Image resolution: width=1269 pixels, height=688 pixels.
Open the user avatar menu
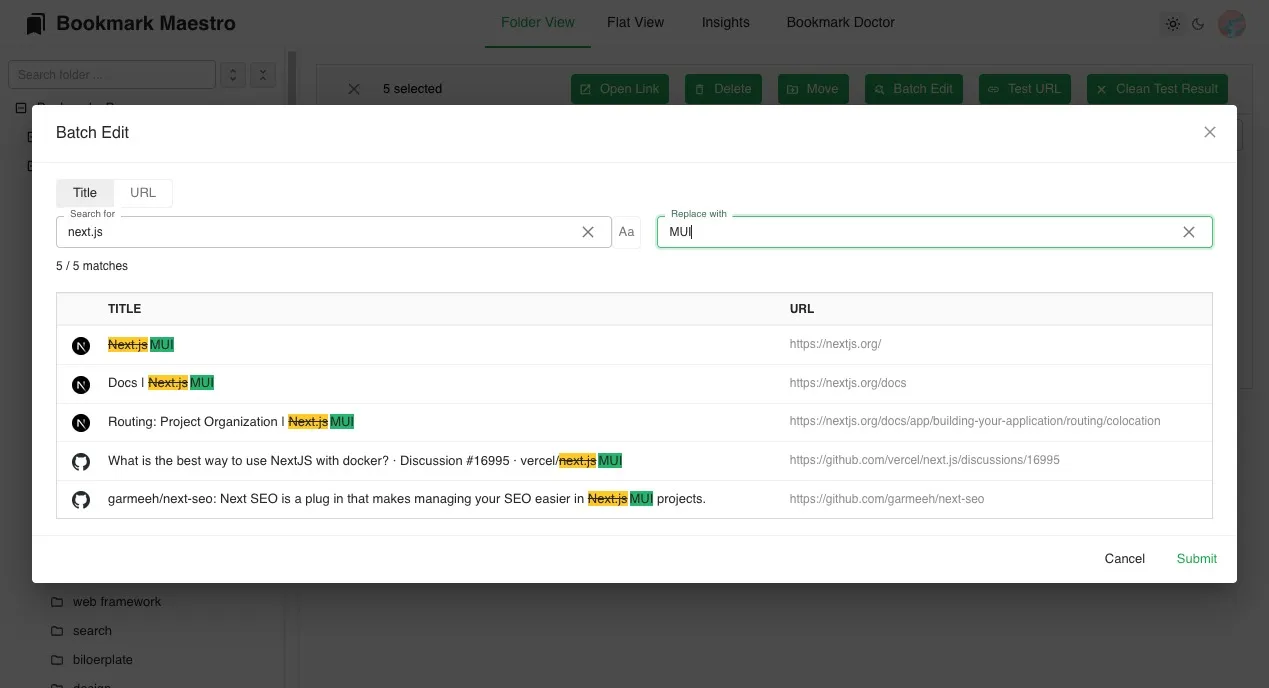coord(1231,24)
